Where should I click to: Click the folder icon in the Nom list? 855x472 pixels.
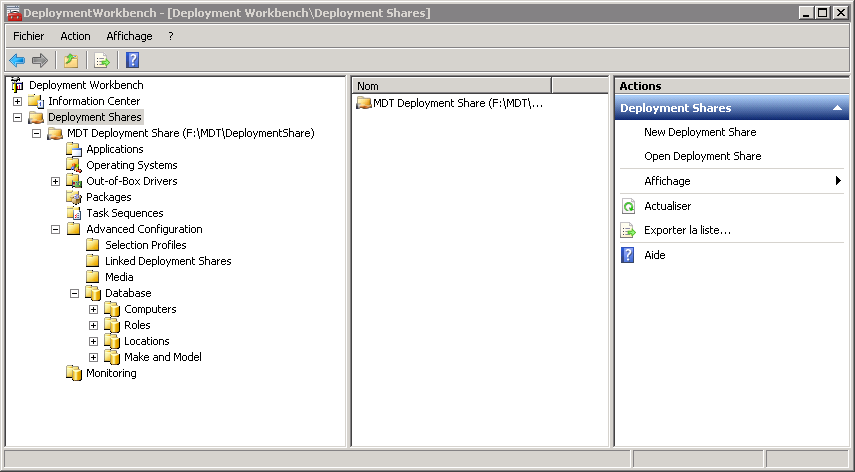[364, 103]
